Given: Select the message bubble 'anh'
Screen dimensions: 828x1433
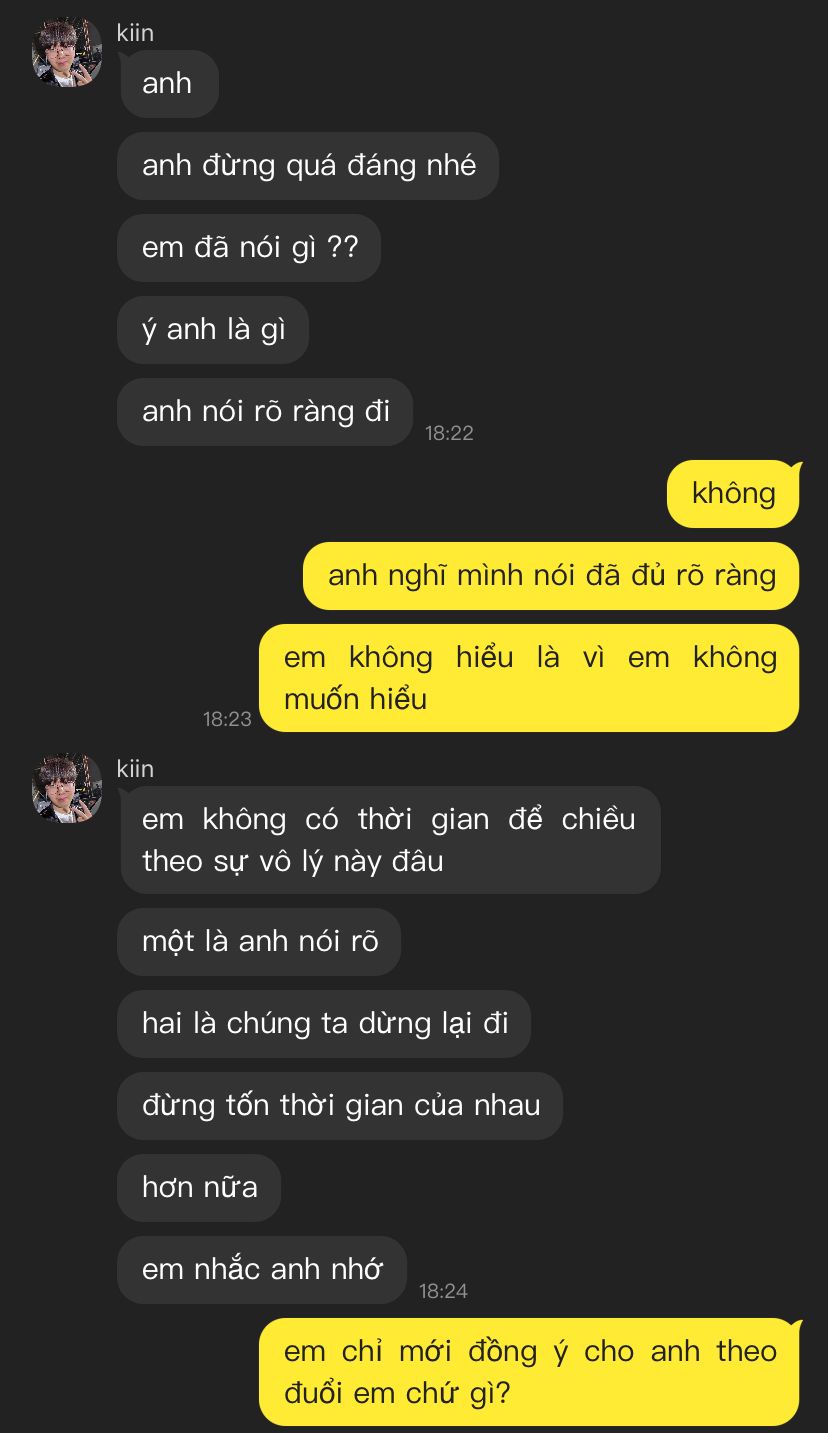Looking at the screenshot, I should 169,84.
